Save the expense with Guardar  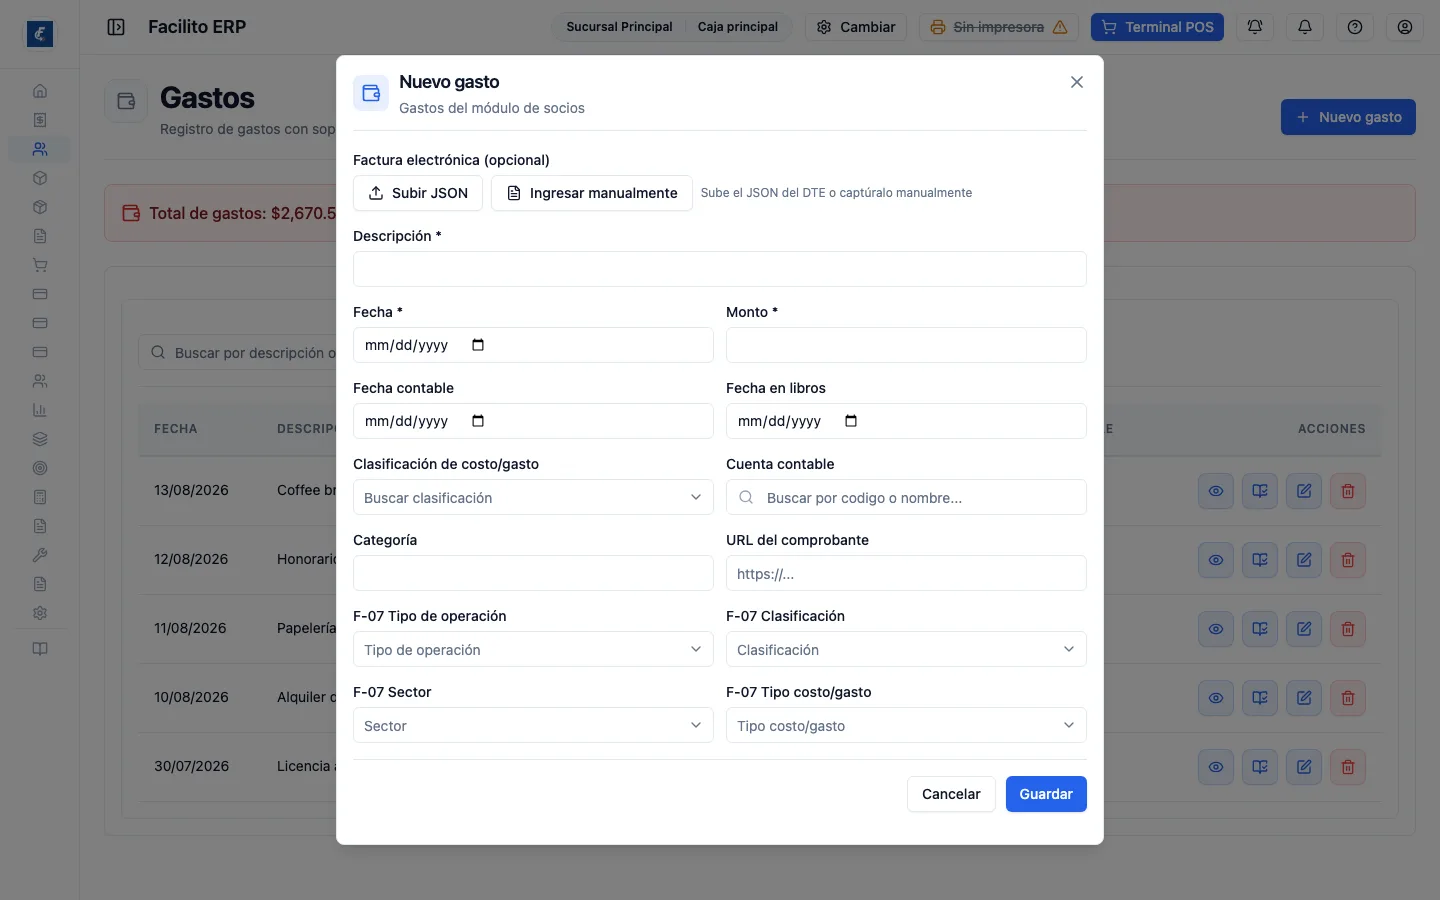1046,794
